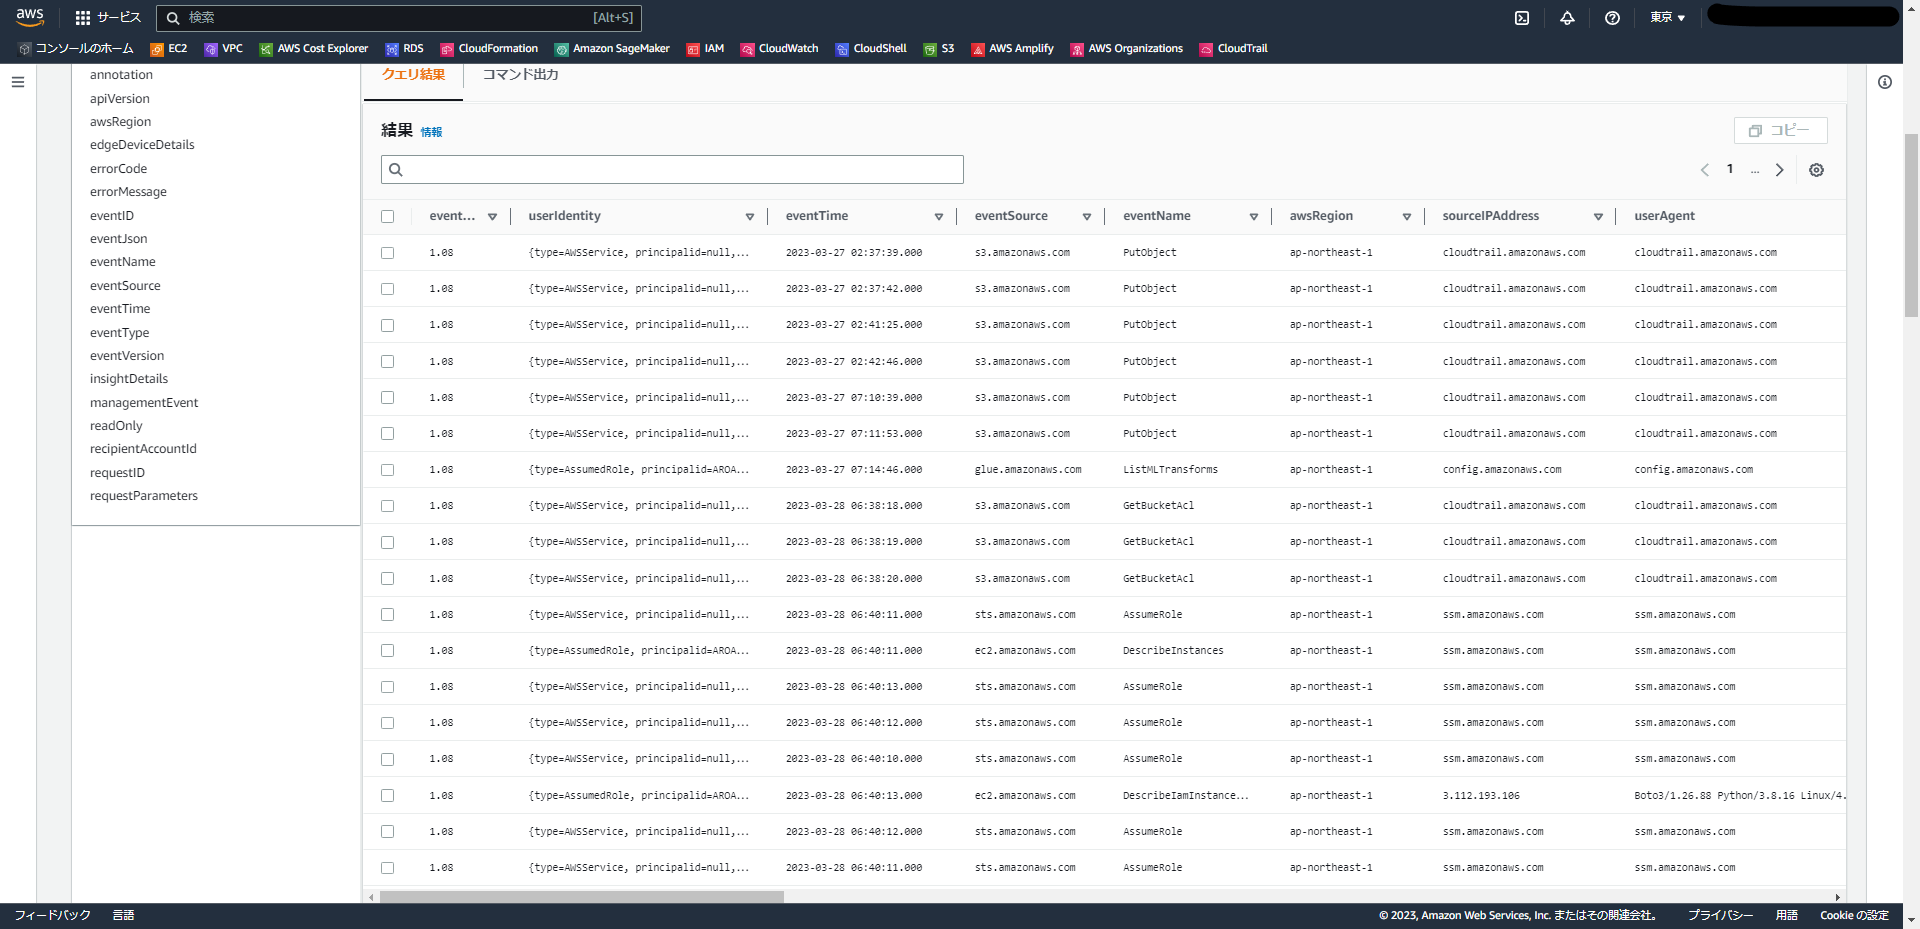This screenshot has height=929, width=1920.
Task: Check the DescribeInstances row checkbox
Action: pos(388,651)
